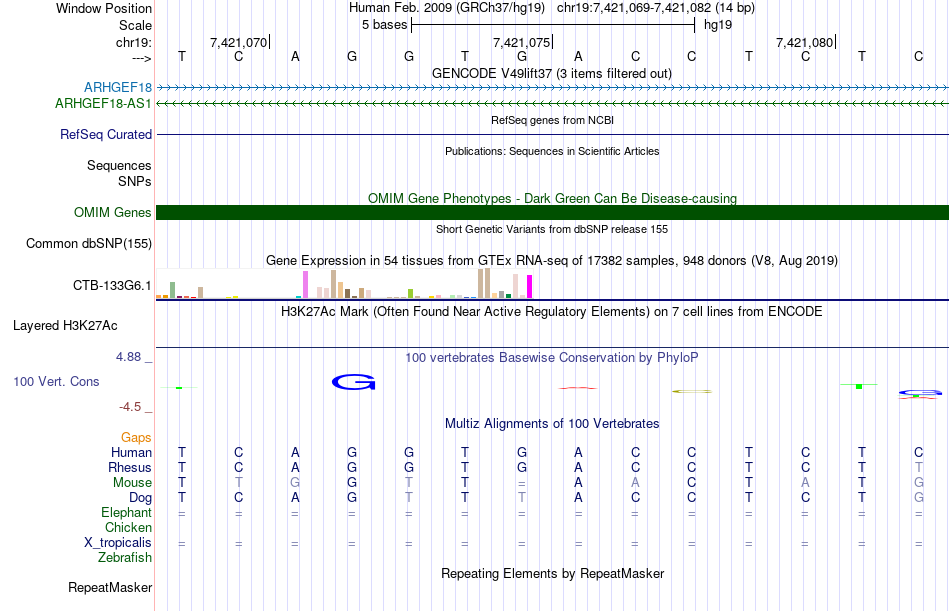Click the H3K27Ac Mark track title
The image size is (950, 611).
552,312
